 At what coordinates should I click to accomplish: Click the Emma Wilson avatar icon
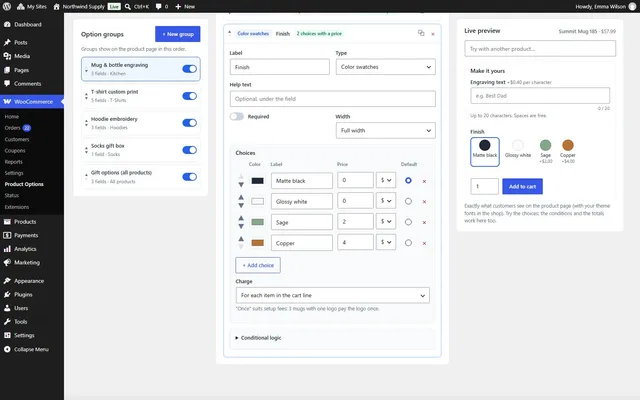point(632,7)
